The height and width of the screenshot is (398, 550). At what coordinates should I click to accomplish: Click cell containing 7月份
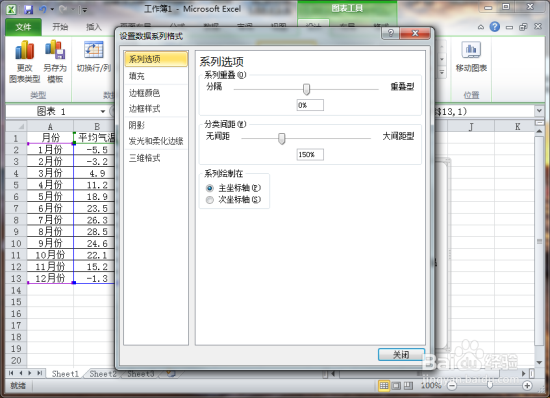tap(50, 220)
